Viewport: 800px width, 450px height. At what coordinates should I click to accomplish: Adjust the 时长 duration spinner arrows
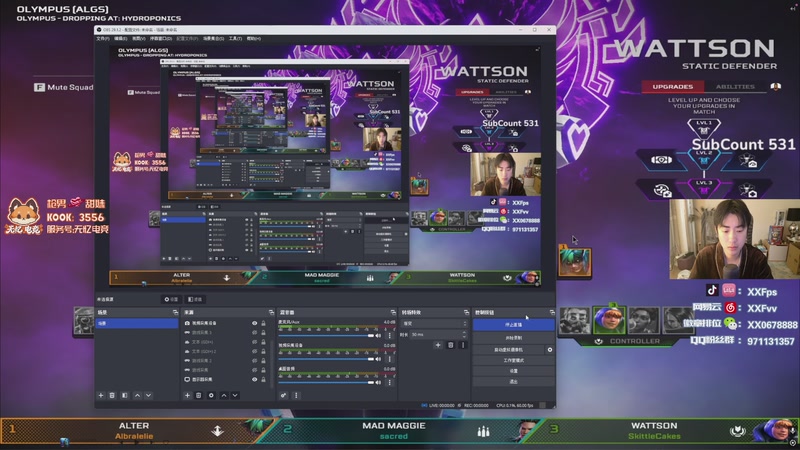pyautogui.click(x=464, y=335)
